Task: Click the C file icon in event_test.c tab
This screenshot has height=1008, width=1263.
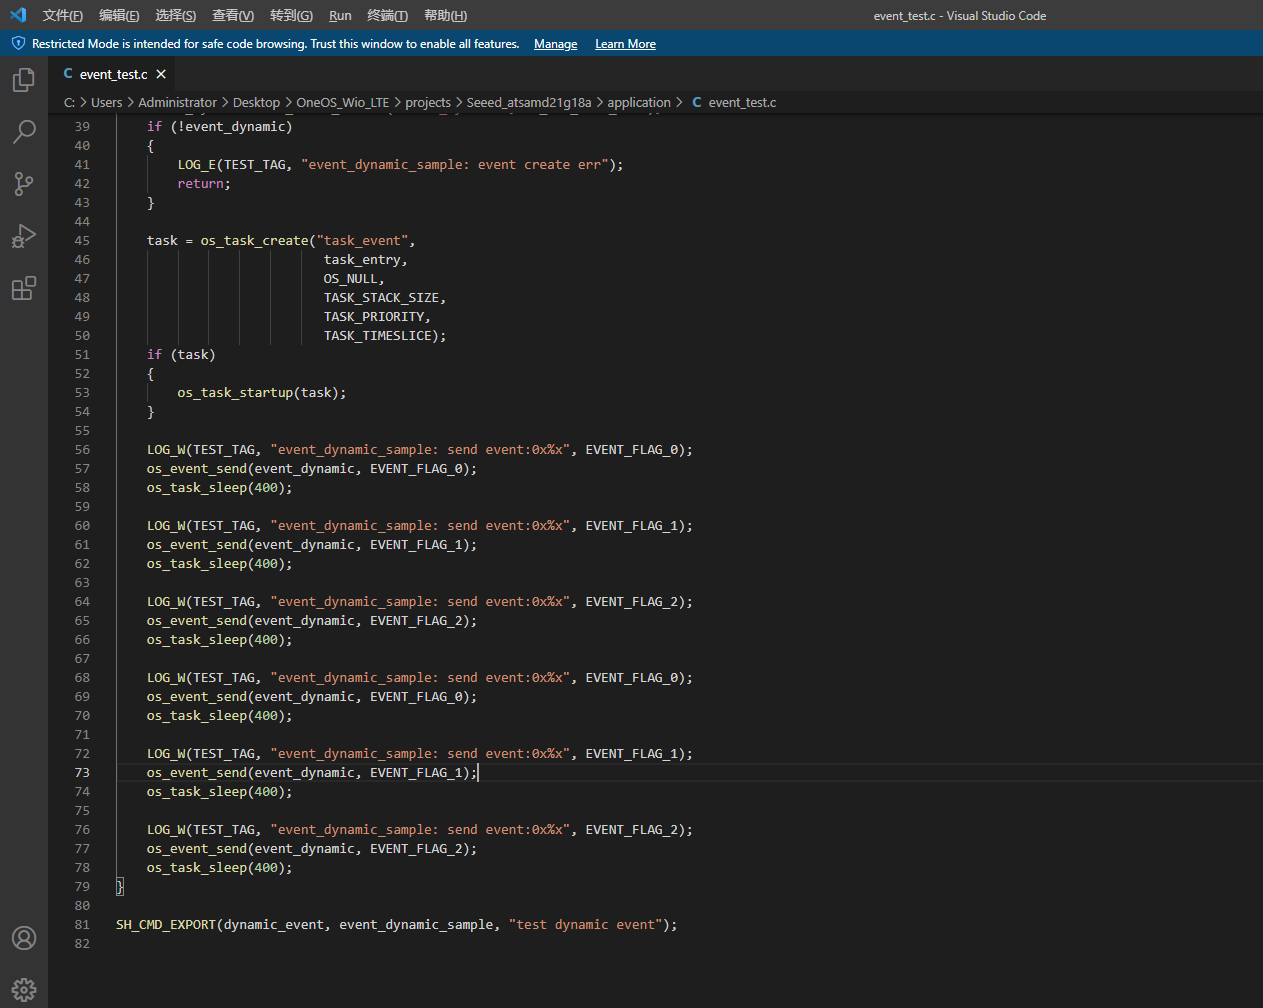Action: point(68,74)
